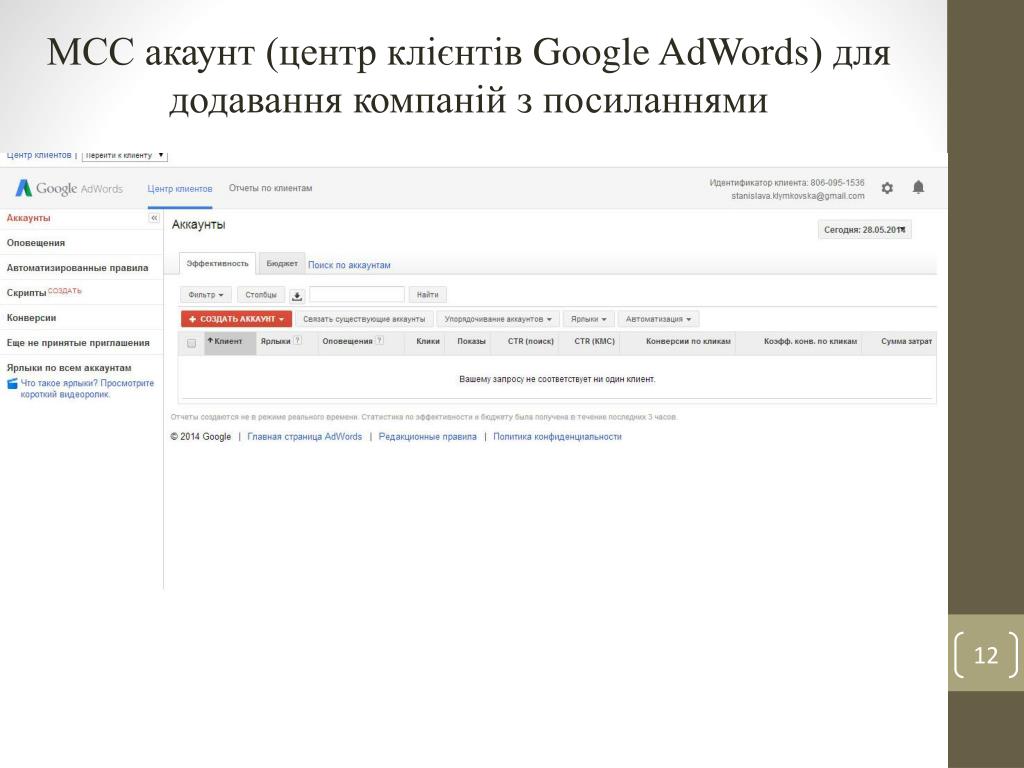
Task: Switch to the Центр клиентов tab
Action: 180,189
